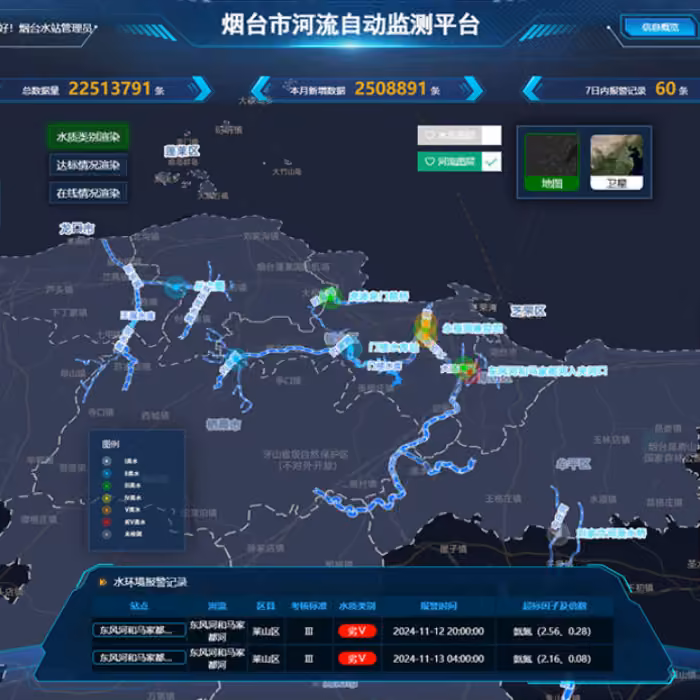Click the 劣Ⅴ类水 red legend circle
700x700 pixels.
tap(106, 521)
